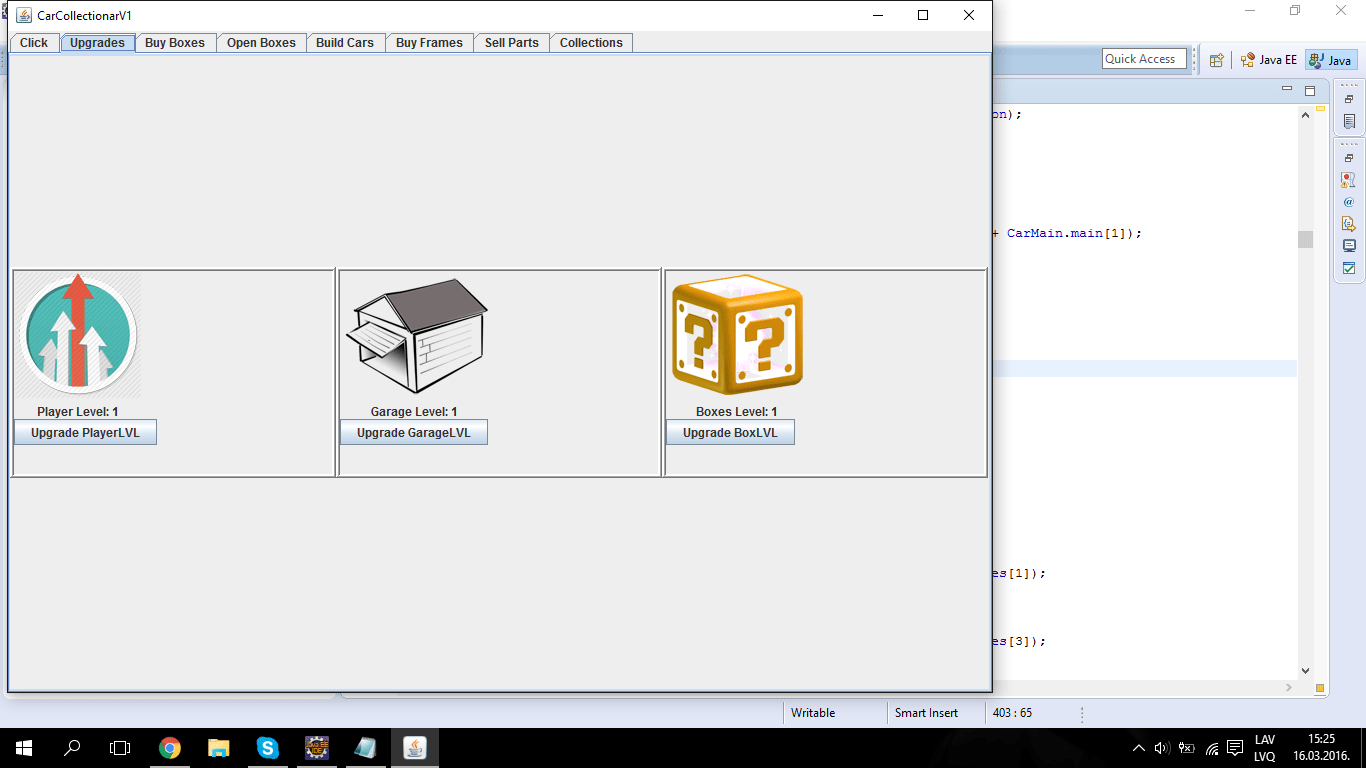1366x768 pixels.
Task: Switch to the Click tab
Action: [33, 42]
